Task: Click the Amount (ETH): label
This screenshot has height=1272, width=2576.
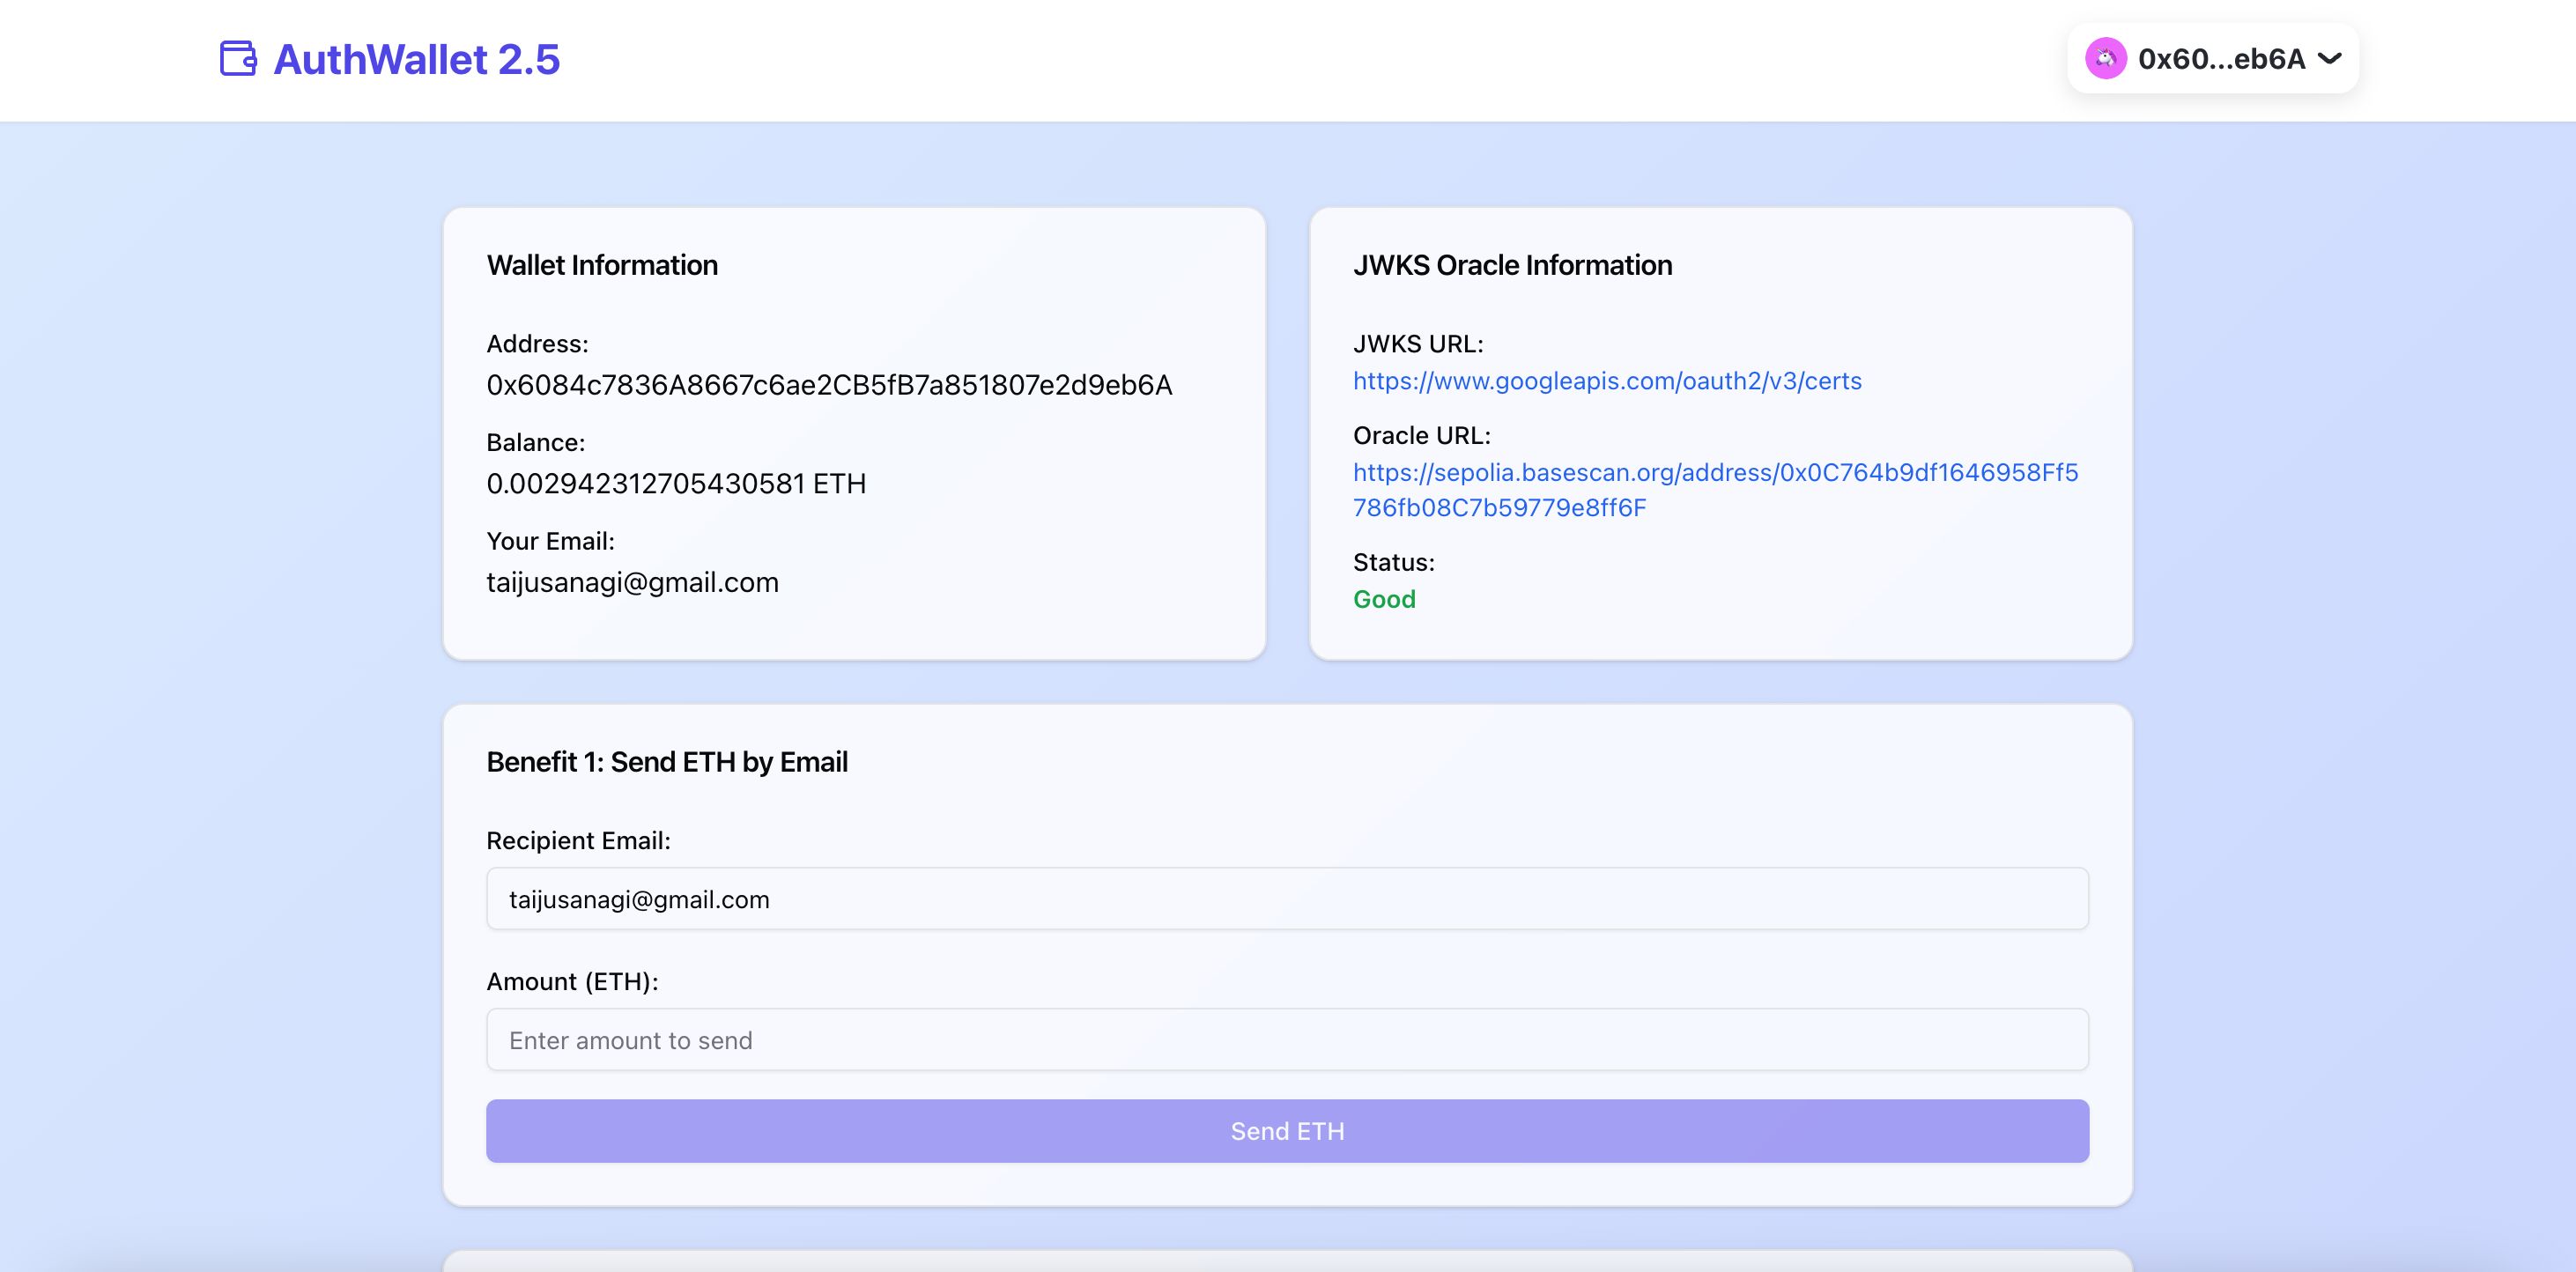Action: coord(572,982)
